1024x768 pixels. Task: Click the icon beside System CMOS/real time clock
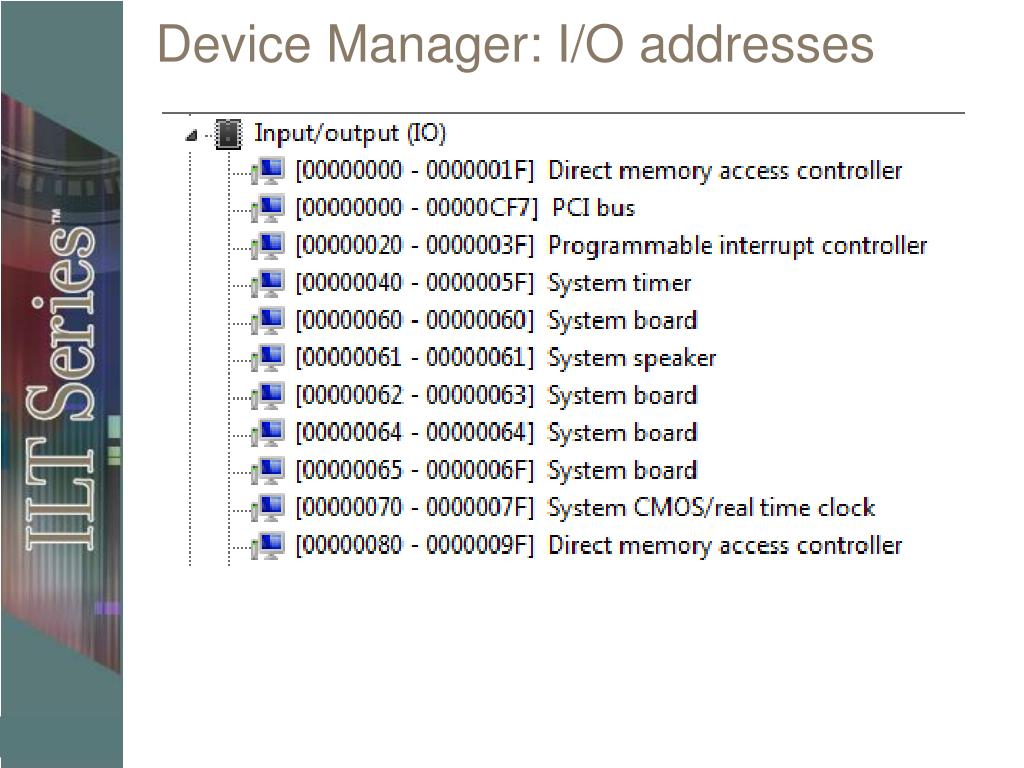pyautogui.click(x=267, y=509)
